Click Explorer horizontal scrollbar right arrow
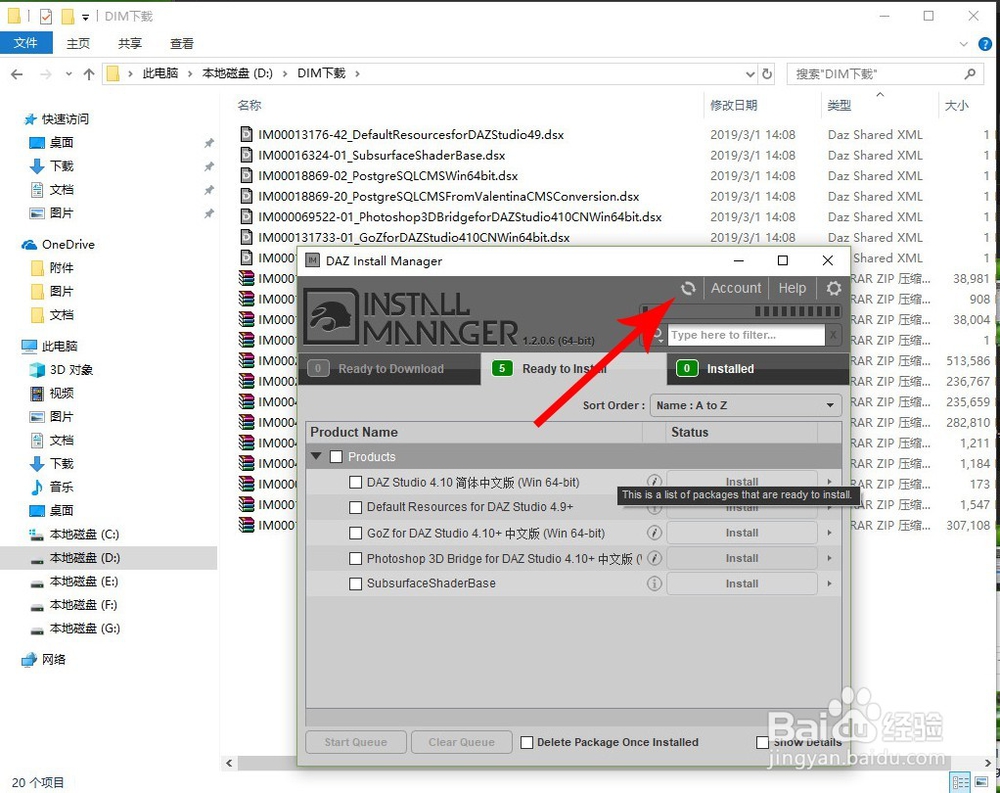Screen dimensions: 1000x793 [988, 762]
